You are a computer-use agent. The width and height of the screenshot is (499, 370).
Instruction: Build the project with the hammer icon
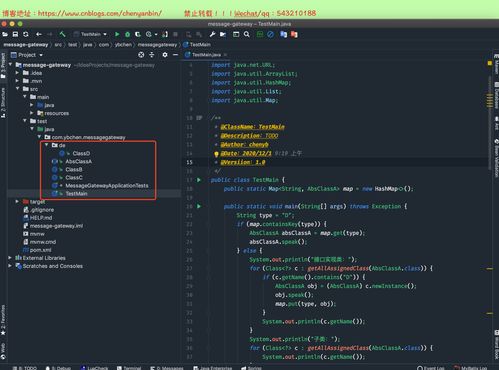[62, 34]
